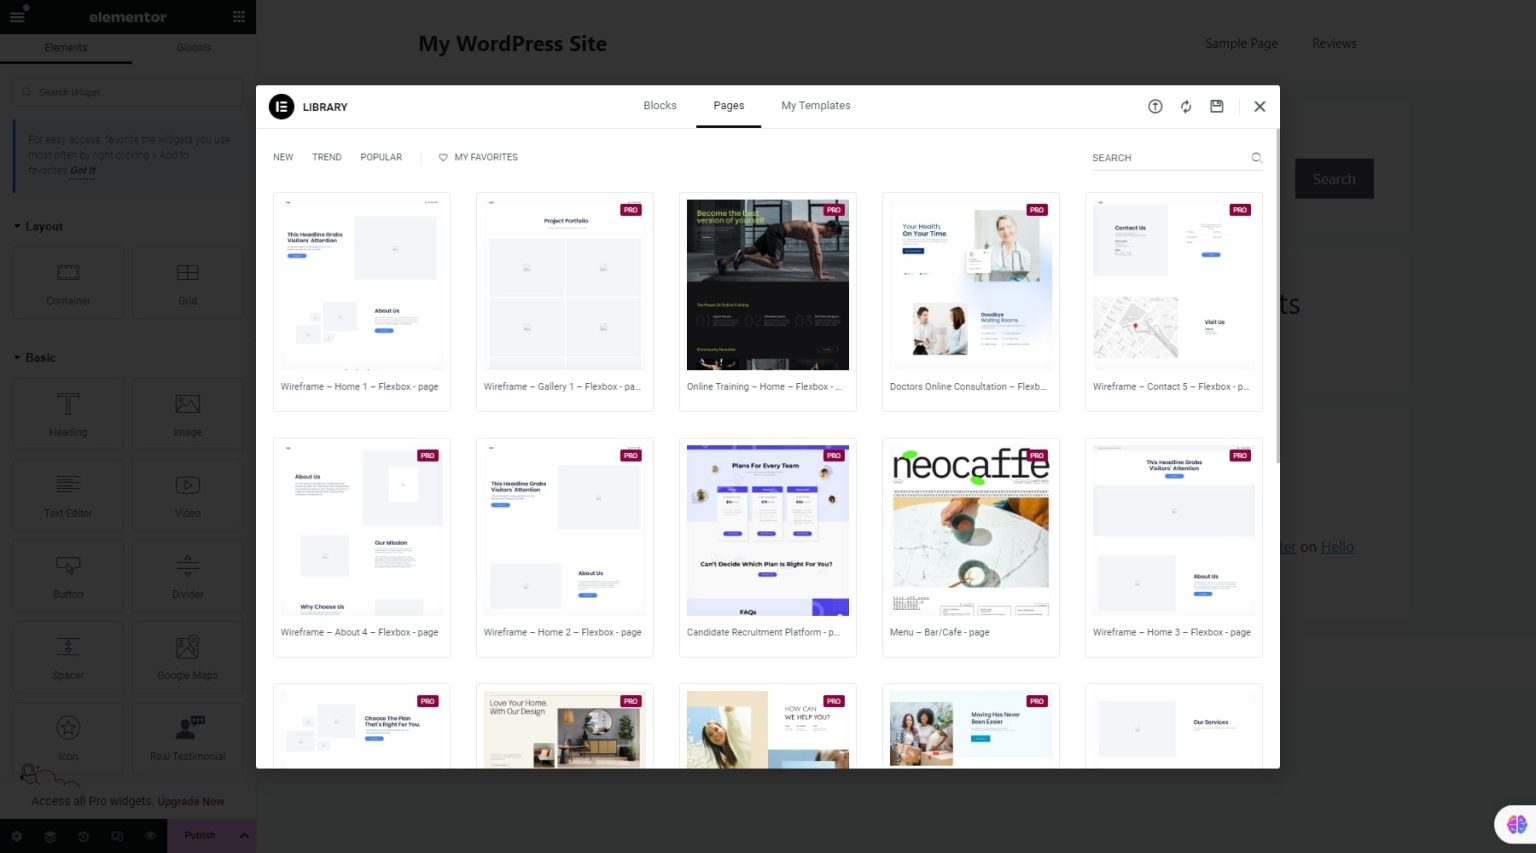
Task: Open the import template icon in the library
Action: (x=1155, y=106)
